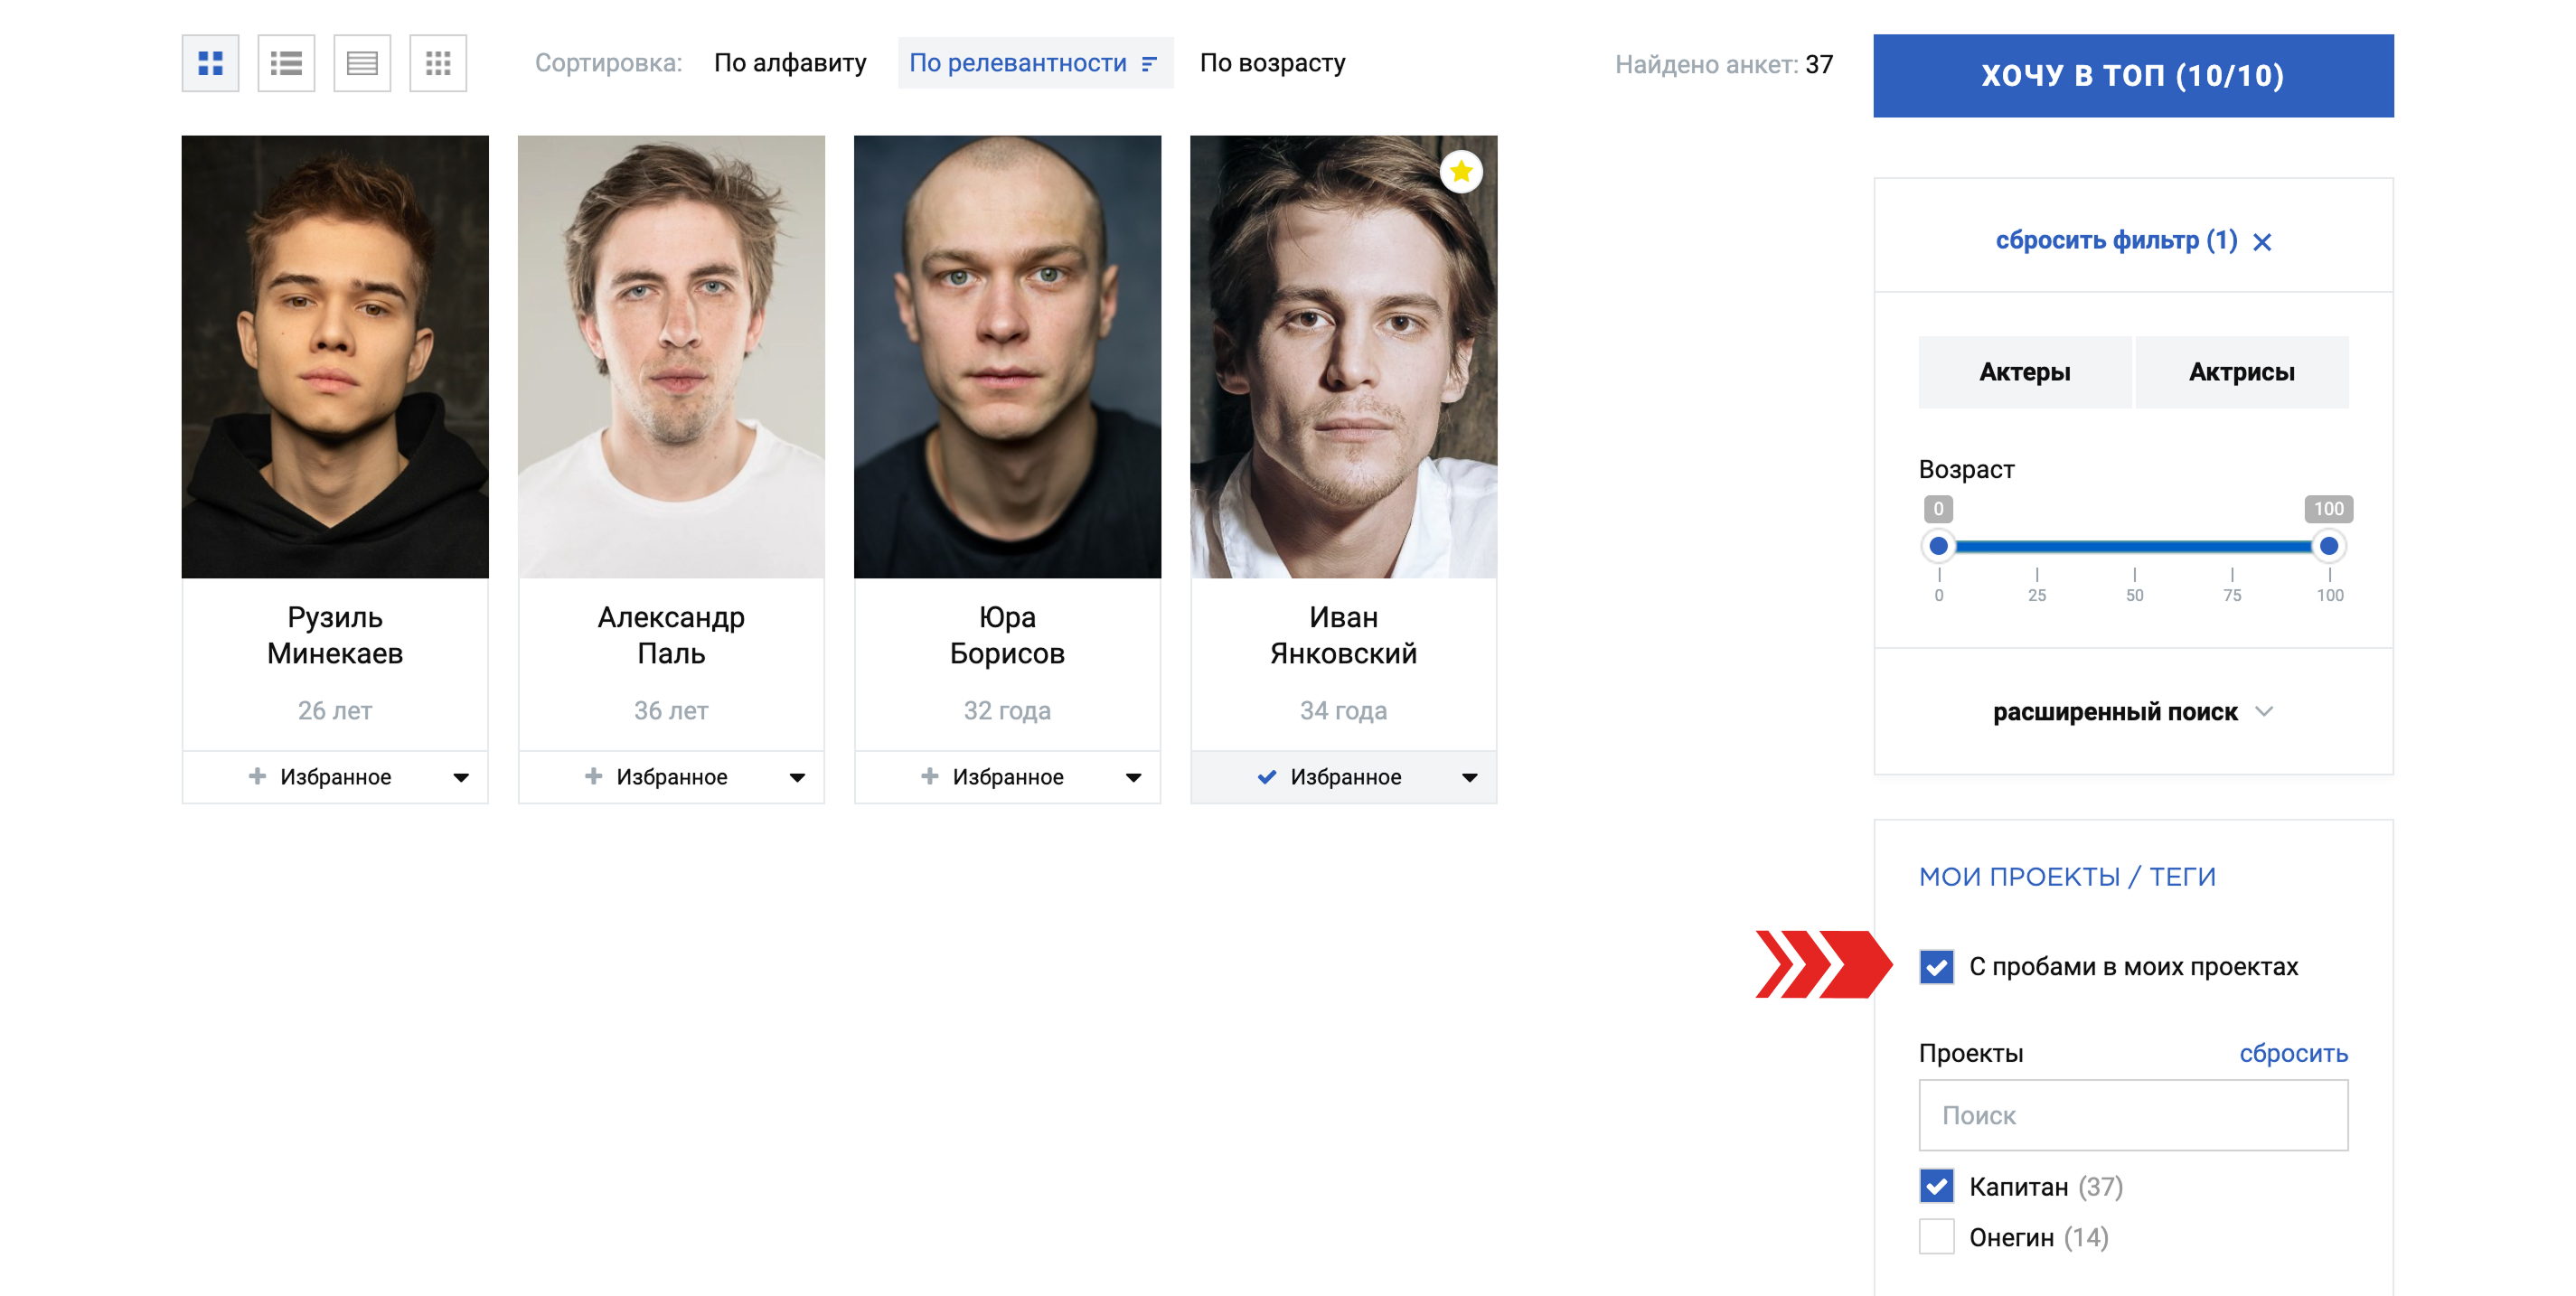Open the favorites dropdown arrow for Александр Паль
The height and width of the screenshot is (1296, 2576).
(797, 778)
